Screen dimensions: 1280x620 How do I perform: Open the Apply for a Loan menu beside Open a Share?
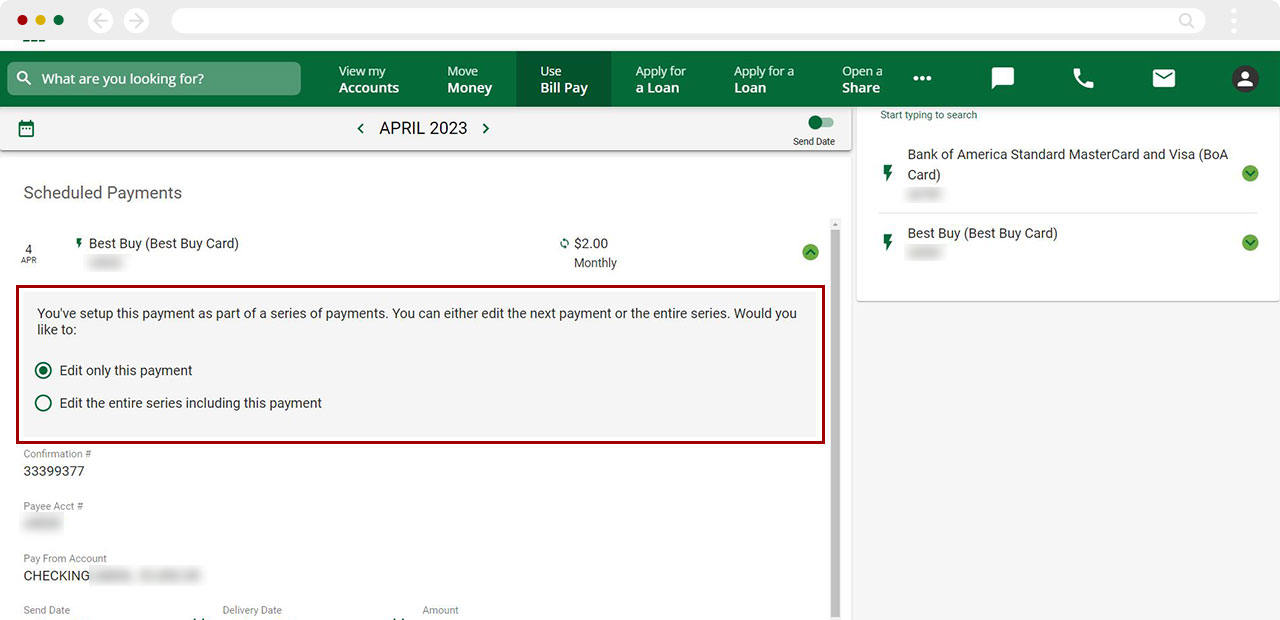(764, 79)
